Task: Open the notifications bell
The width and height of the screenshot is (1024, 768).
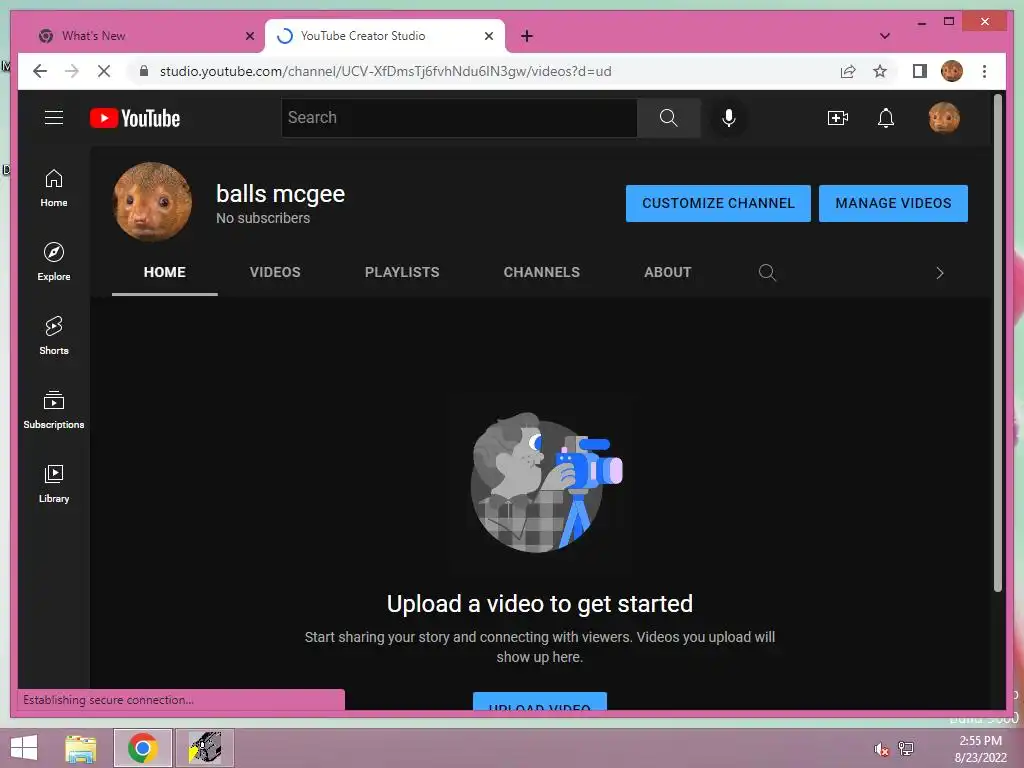Action: click(x=886, y=118)
